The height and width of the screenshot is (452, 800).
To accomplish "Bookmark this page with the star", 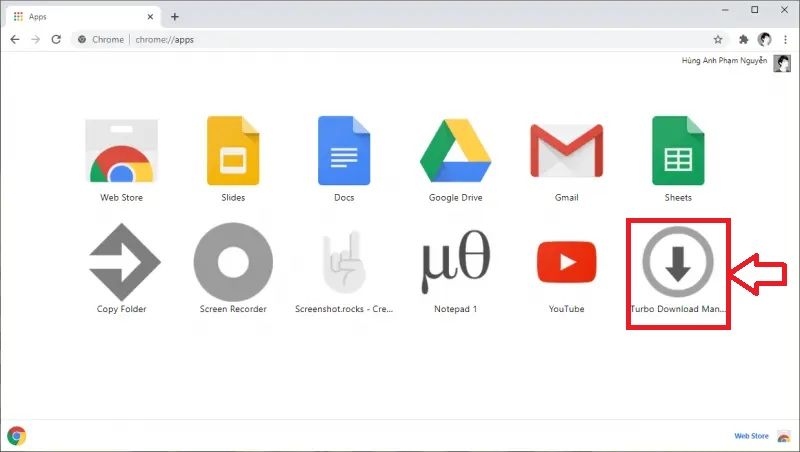I will click(x=718, y=39).
